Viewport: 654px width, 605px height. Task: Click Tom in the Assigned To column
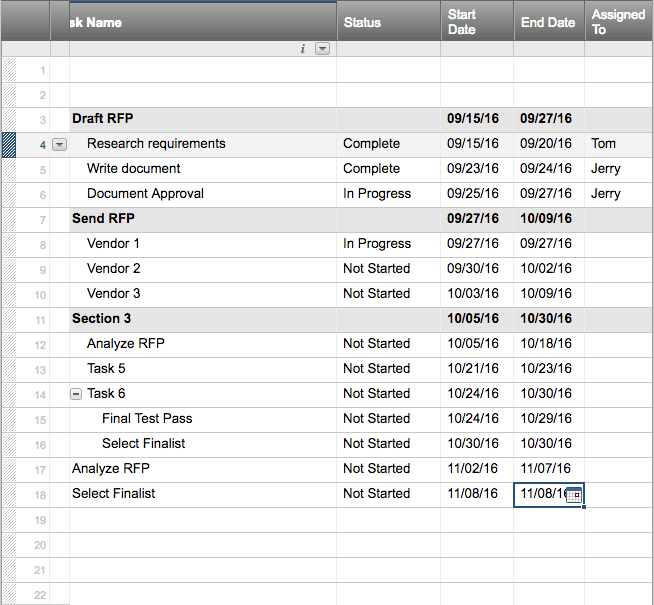[x=603, y=144]
